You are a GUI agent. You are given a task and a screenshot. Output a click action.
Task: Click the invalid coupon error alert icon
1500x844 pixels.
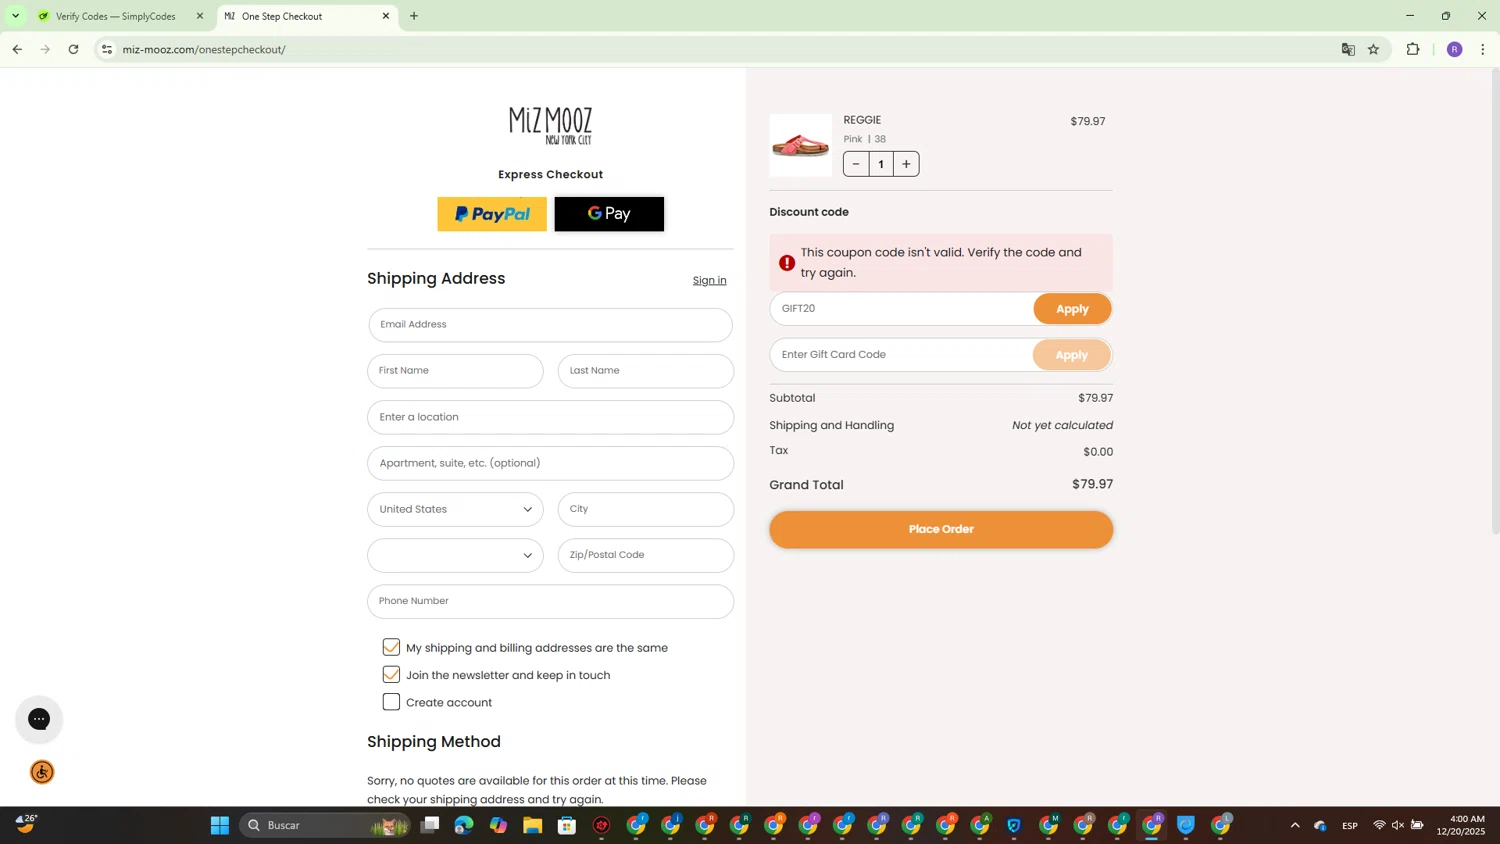point(787,263)
